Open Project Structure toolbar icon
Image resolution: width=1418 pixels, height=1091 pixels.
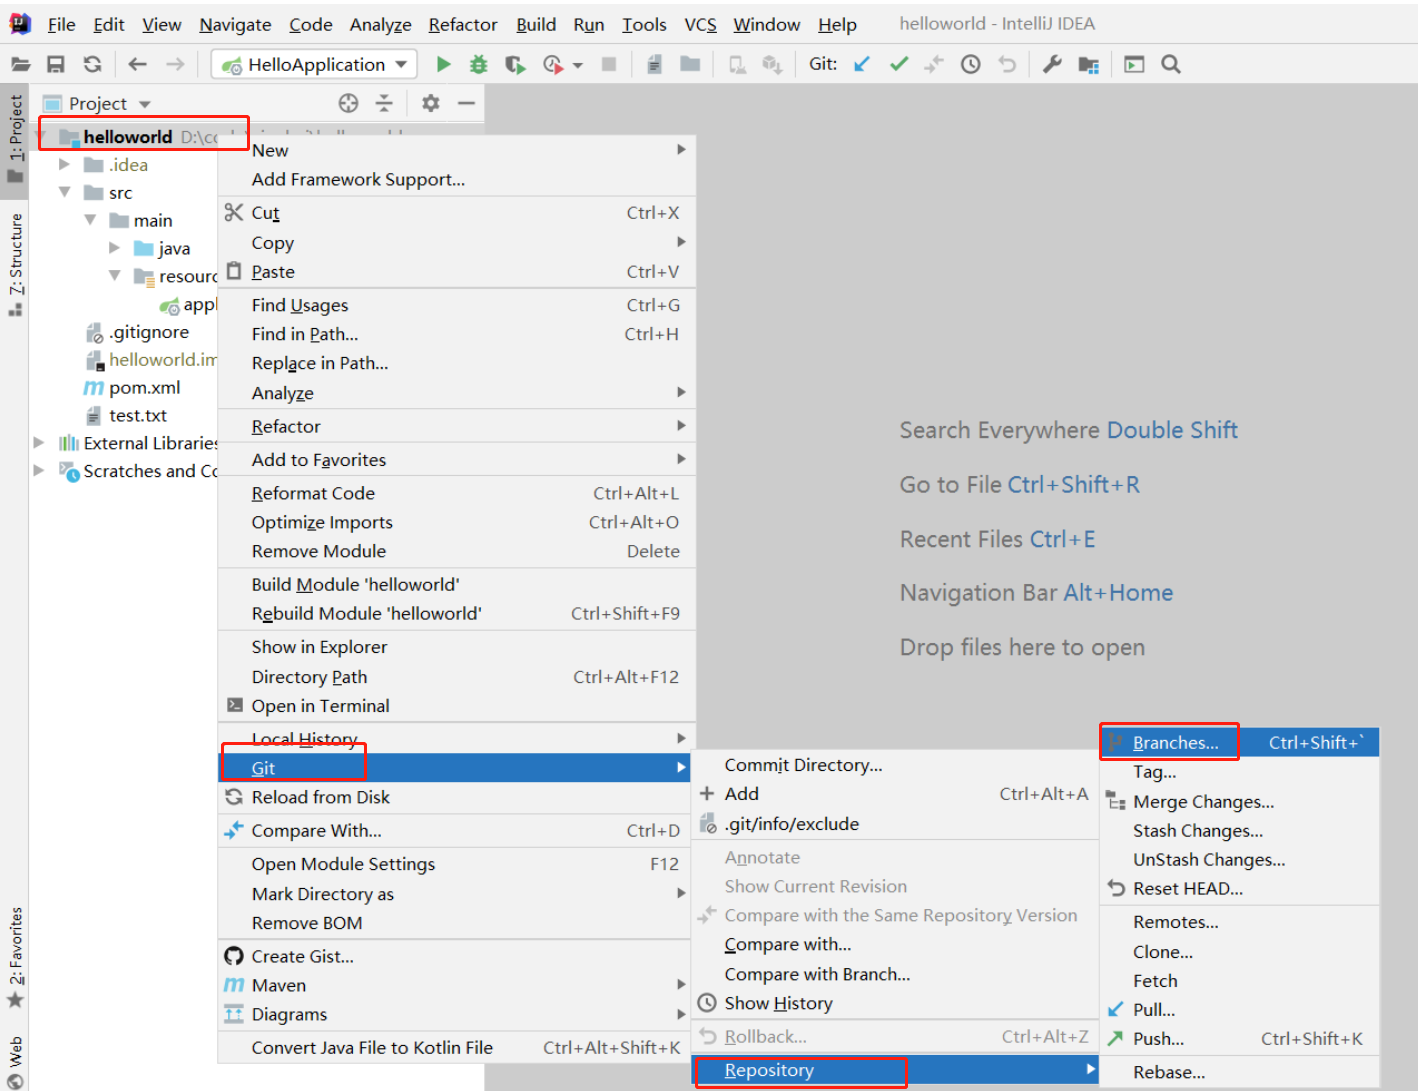coord(1089,64)
